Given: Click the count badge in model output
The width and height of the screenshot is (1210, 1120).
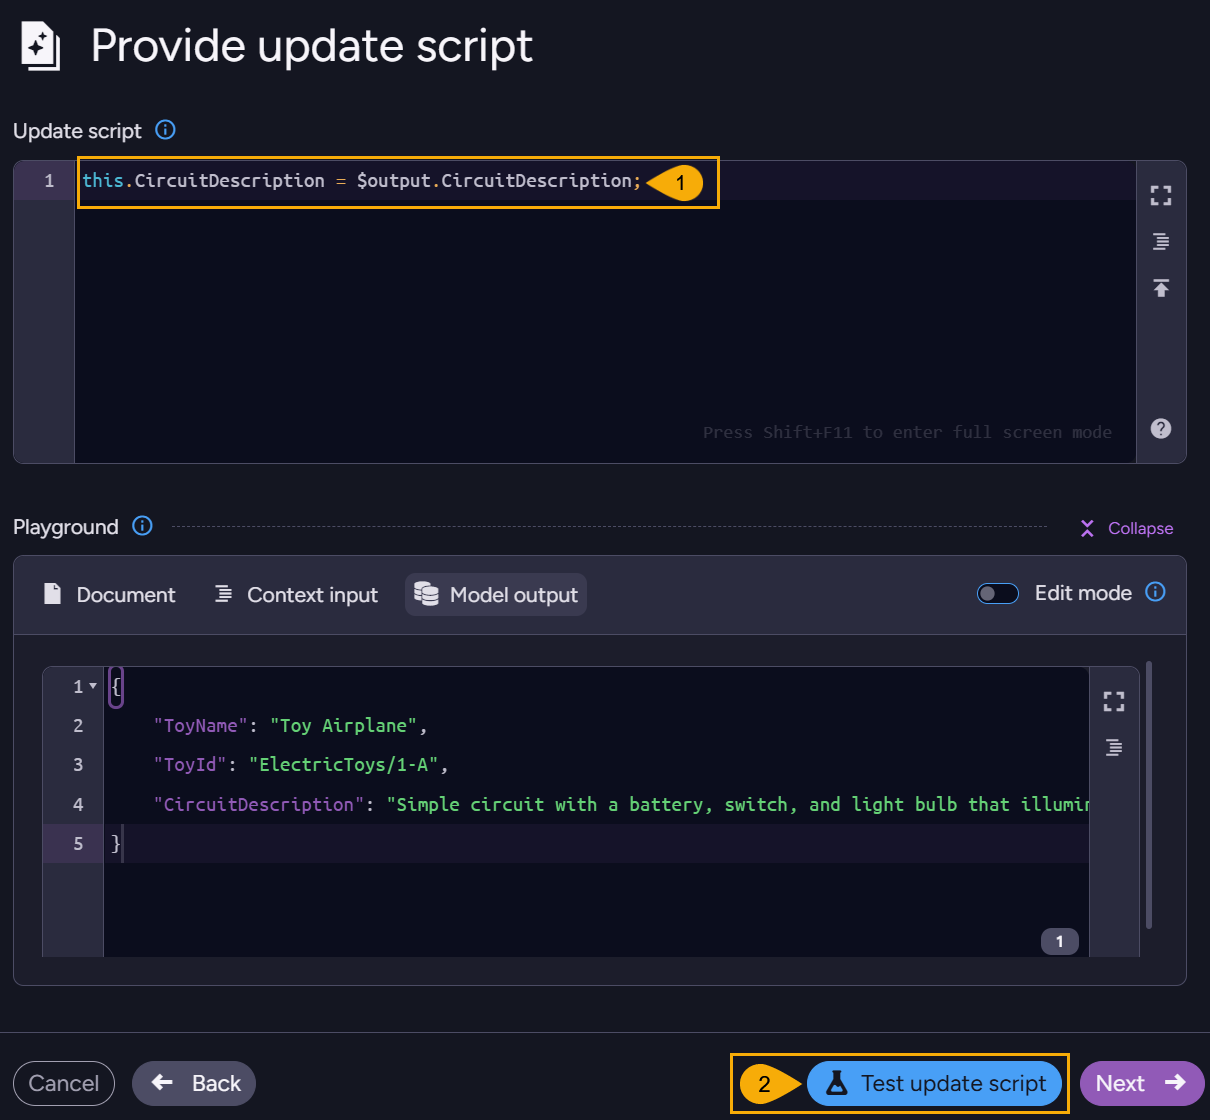Looking at the screenshot, I should pyautogui.click(x=1060, y=941).
